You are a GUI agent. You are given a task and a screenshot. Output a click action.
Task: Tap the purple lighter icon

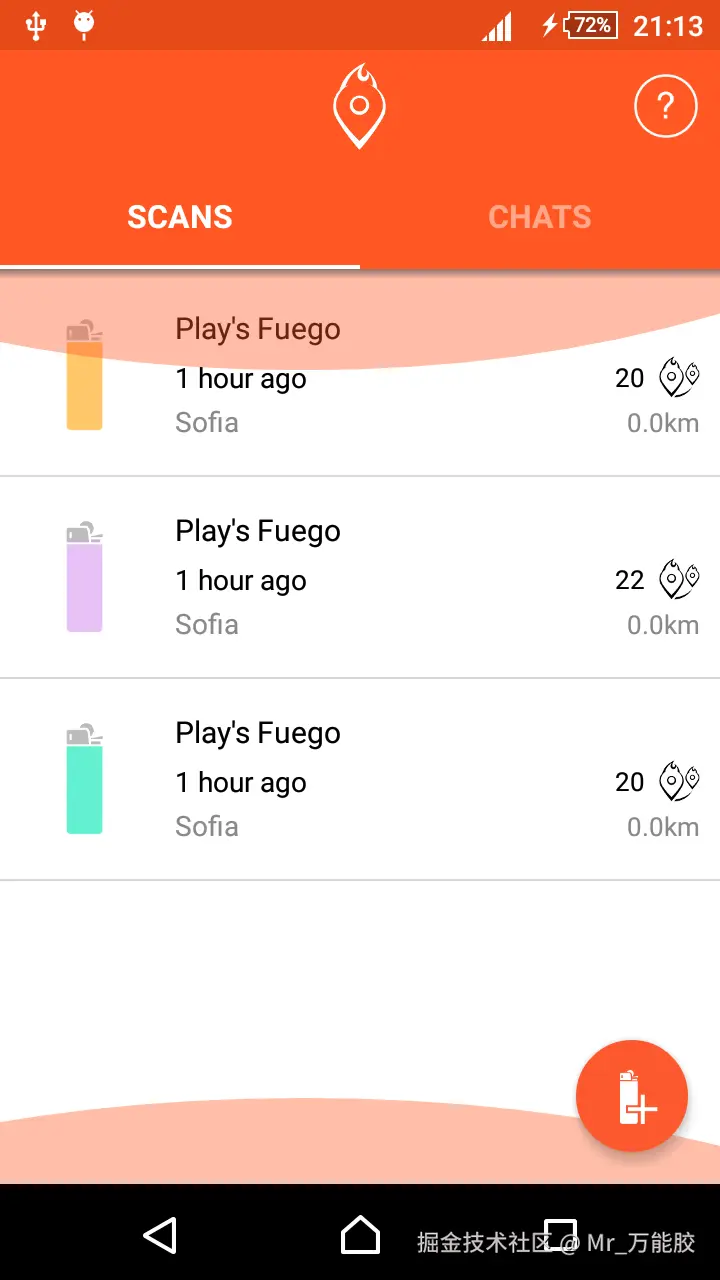85,578
